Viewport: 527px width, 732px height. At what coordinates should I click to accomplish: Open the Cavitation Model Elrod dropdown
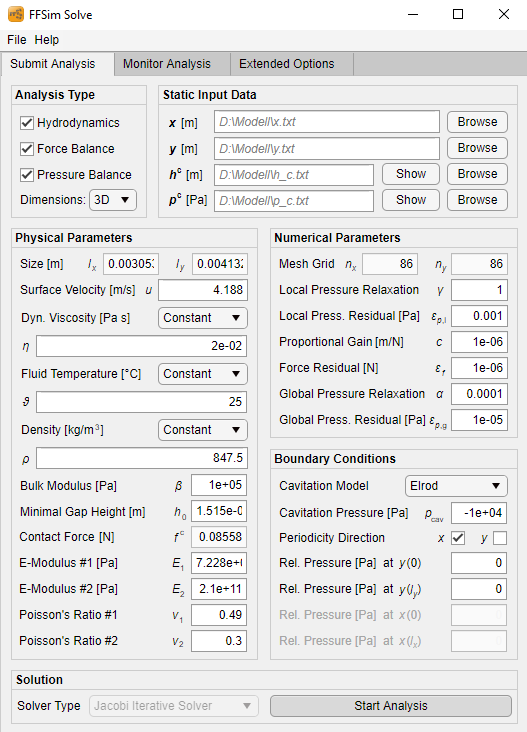pyautogui.click(x=456, y=486)
